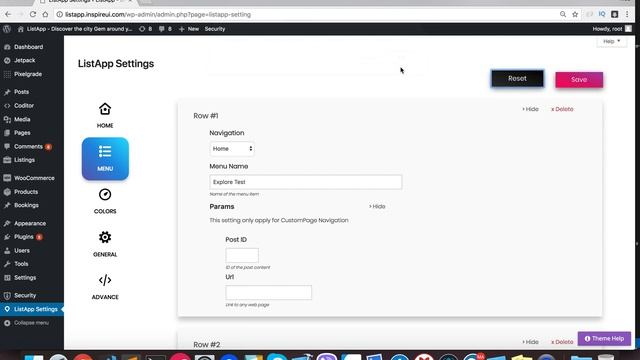Click the WordPress logo in admin bar
This screenshot has height=360, width=640.
pos(7,29)
